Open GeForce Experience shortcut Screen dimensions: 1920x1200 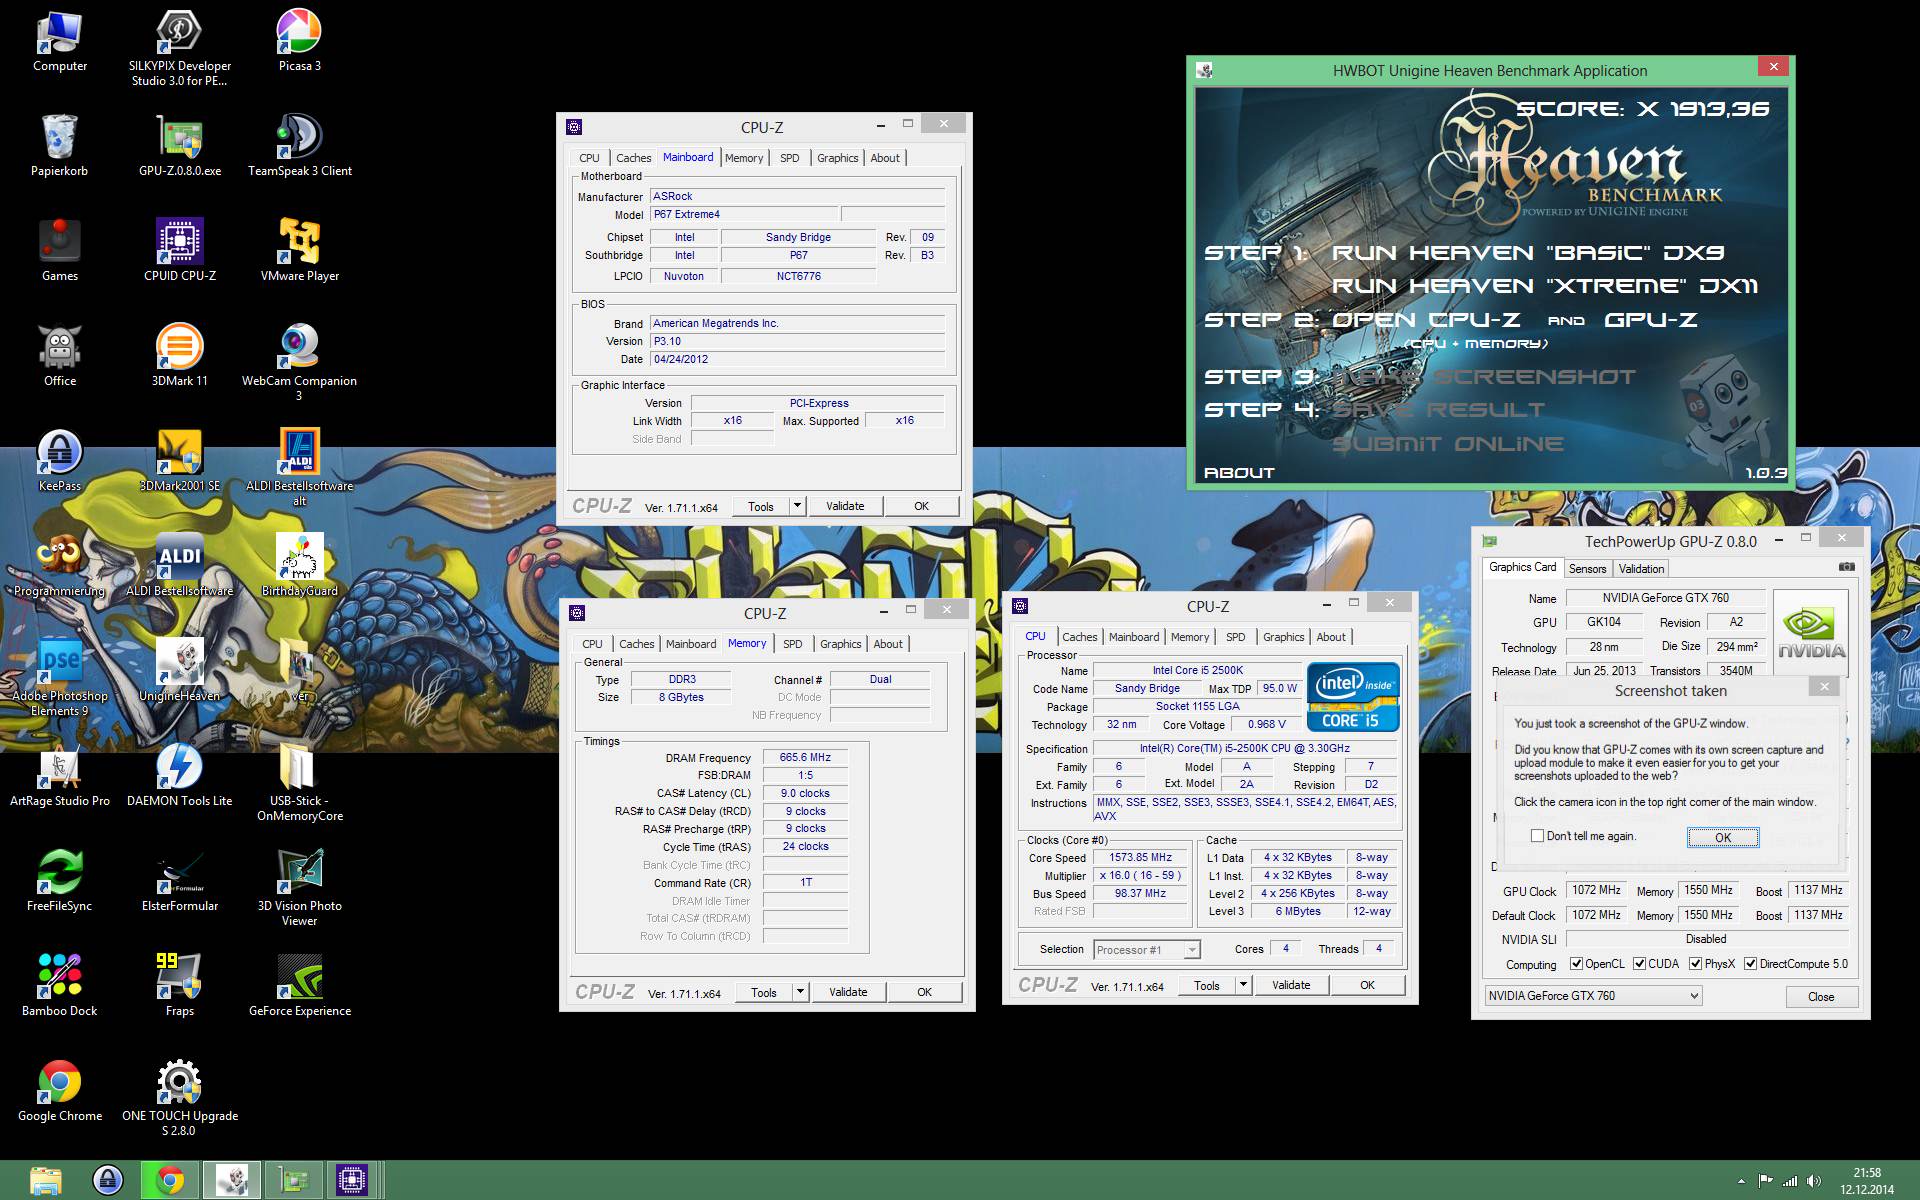299,986
